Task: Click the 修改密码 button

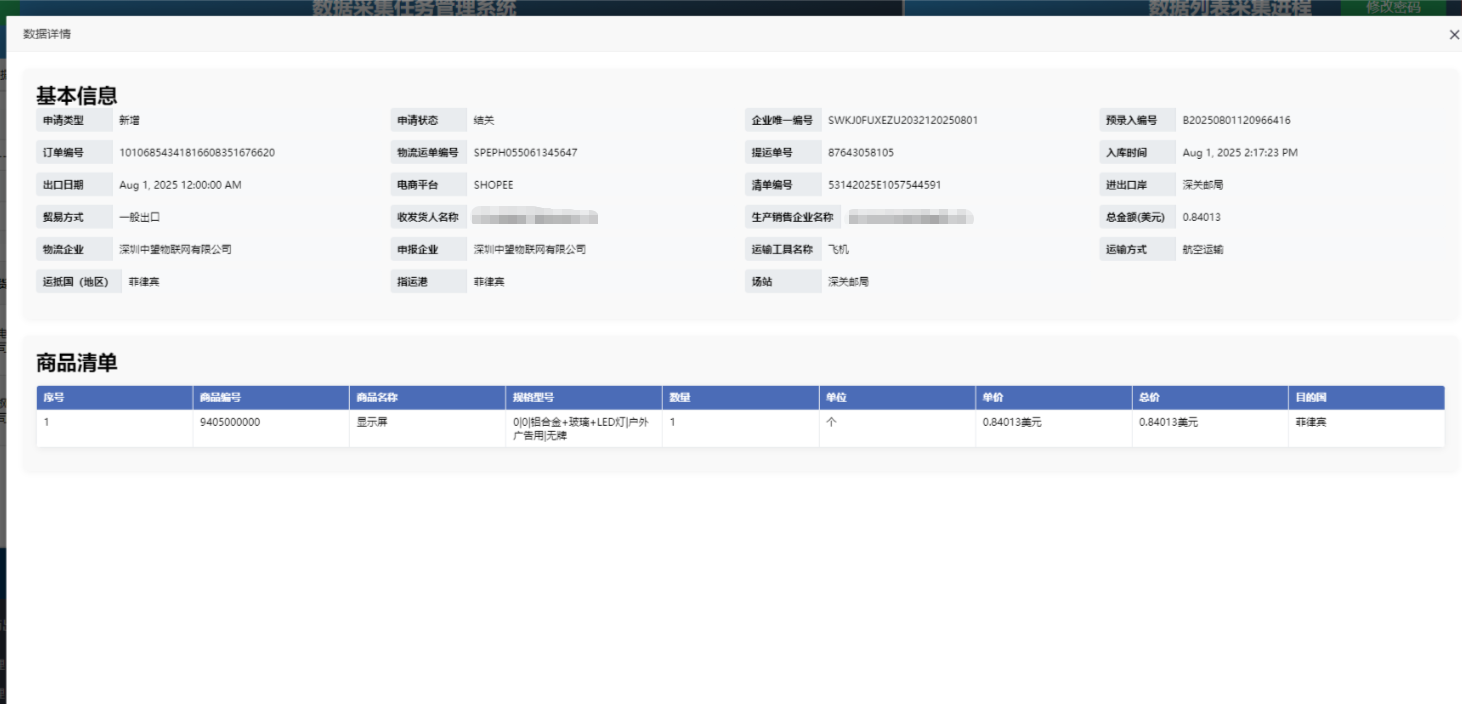Action: 1392,7
